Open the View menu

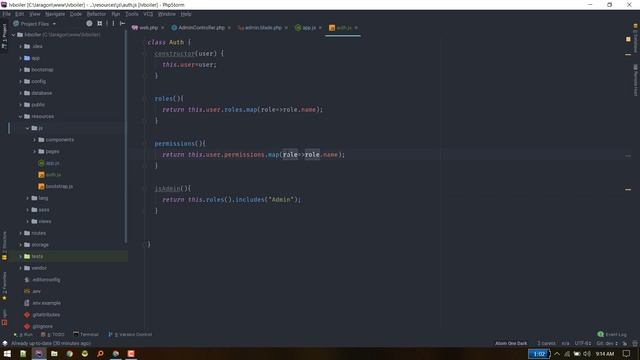35,14
